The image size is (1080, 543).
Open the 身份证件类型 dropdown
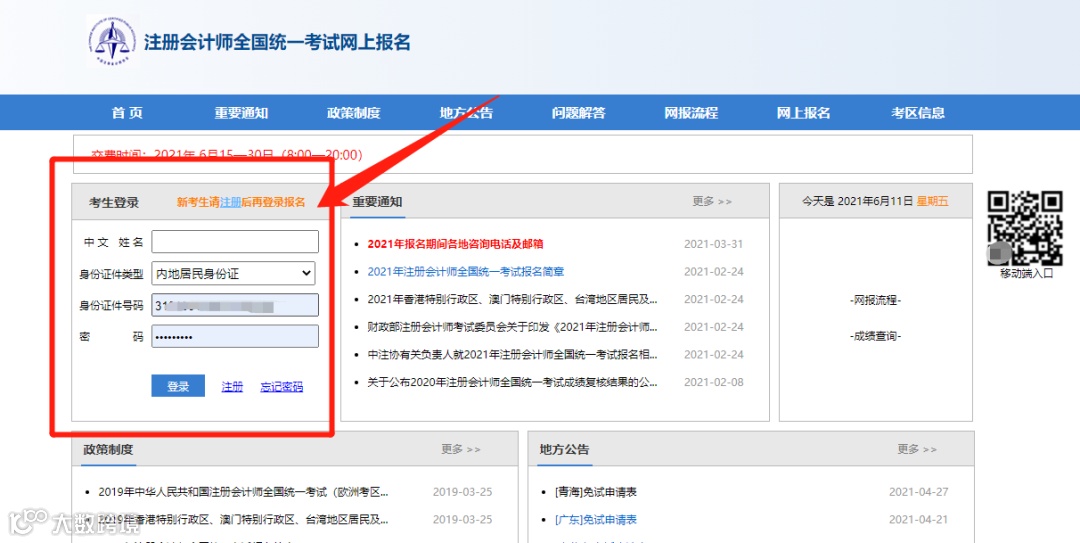[233, 274]
